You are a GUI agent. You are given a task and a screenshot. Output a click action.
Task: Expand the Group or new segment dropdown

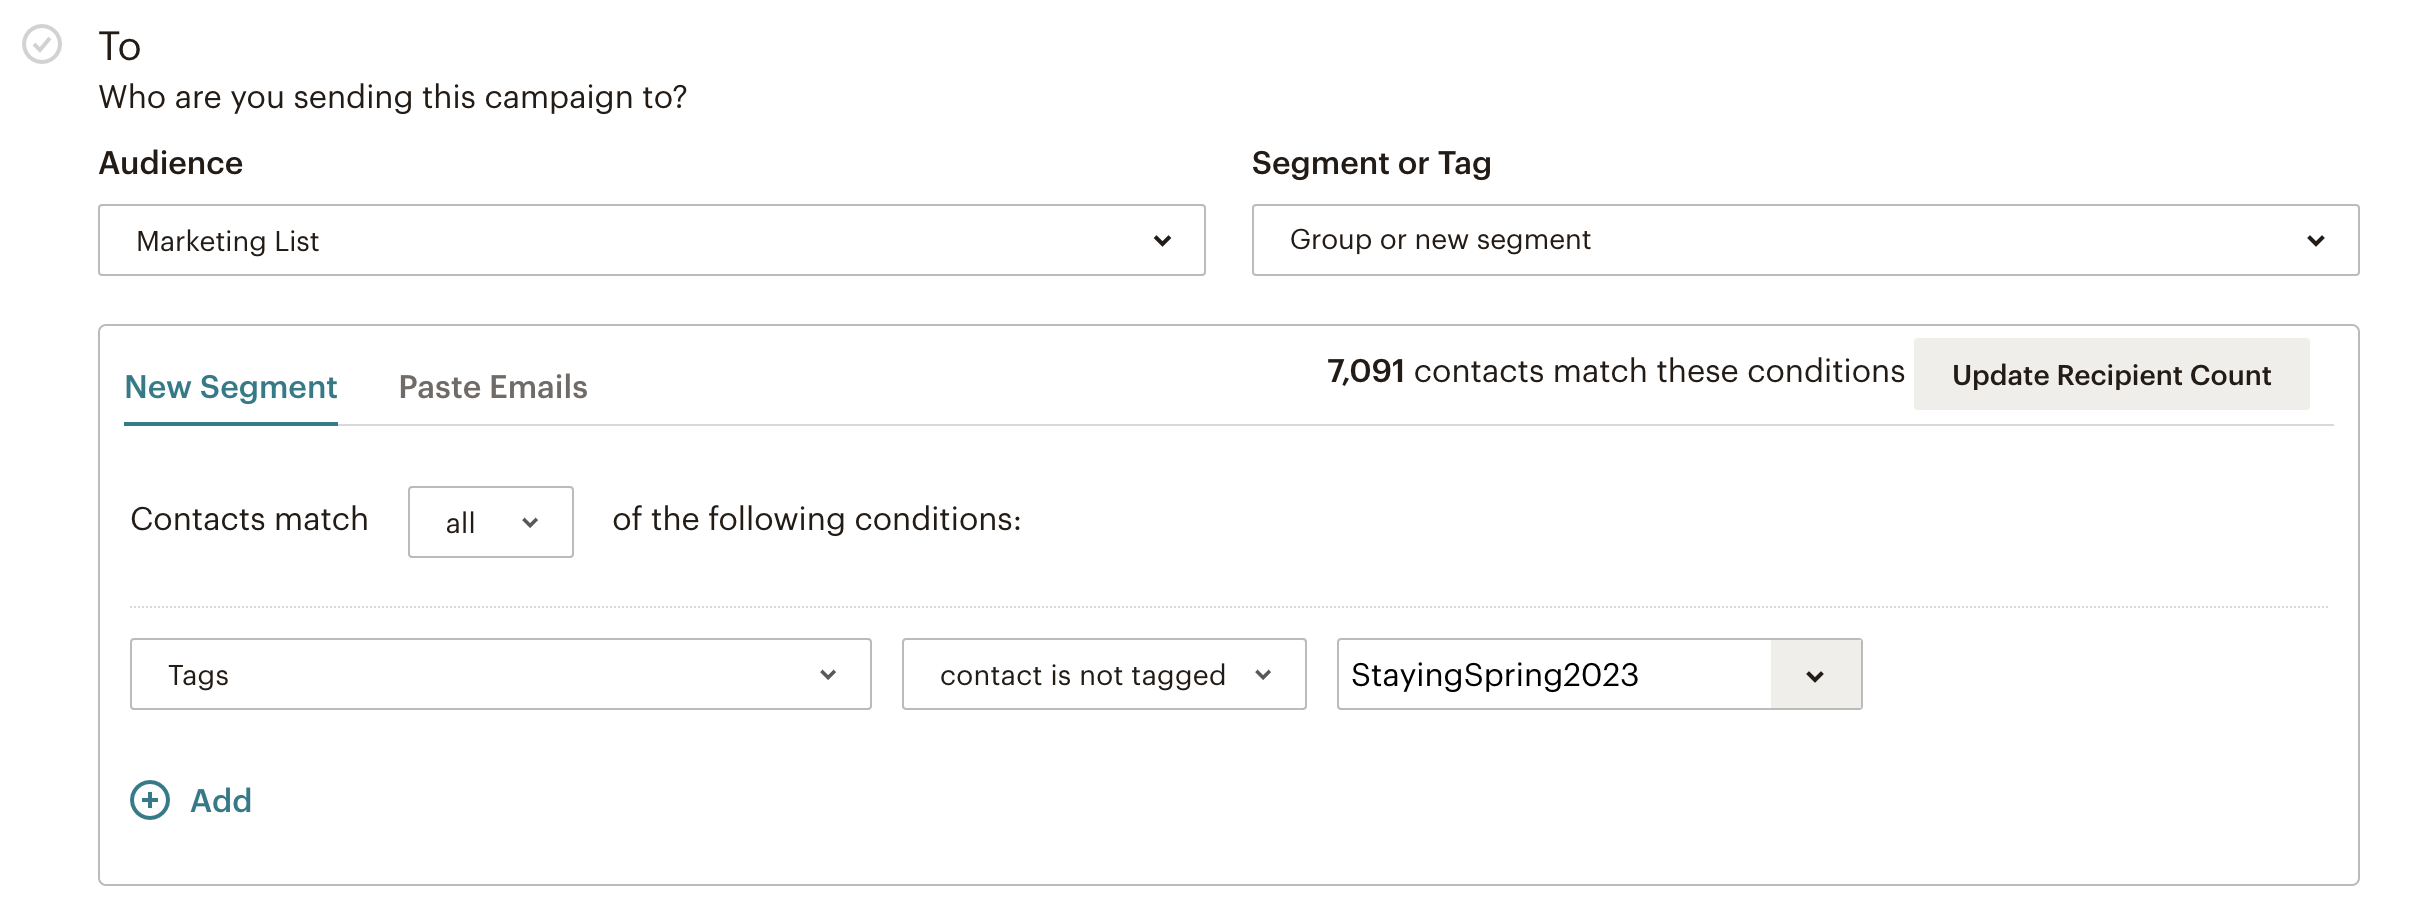[1806, 240]
